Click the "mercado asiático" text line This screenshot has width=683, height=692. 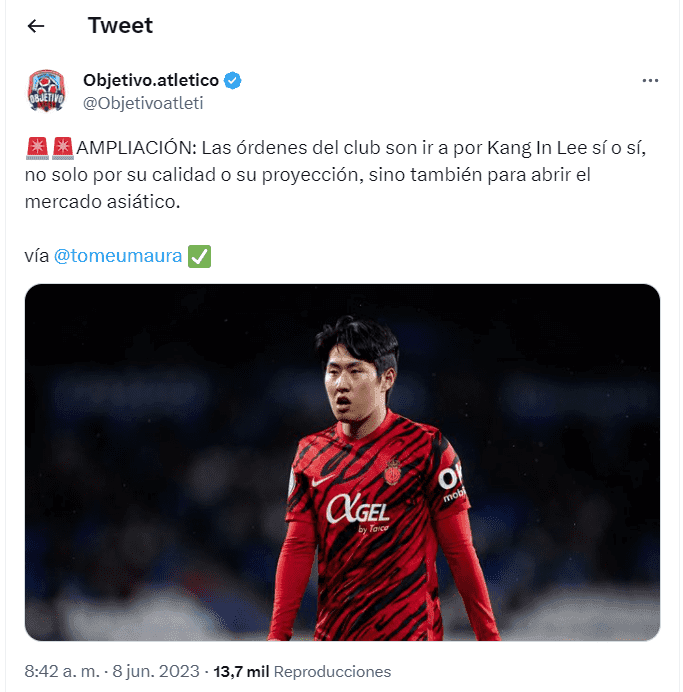pos(102,202)
